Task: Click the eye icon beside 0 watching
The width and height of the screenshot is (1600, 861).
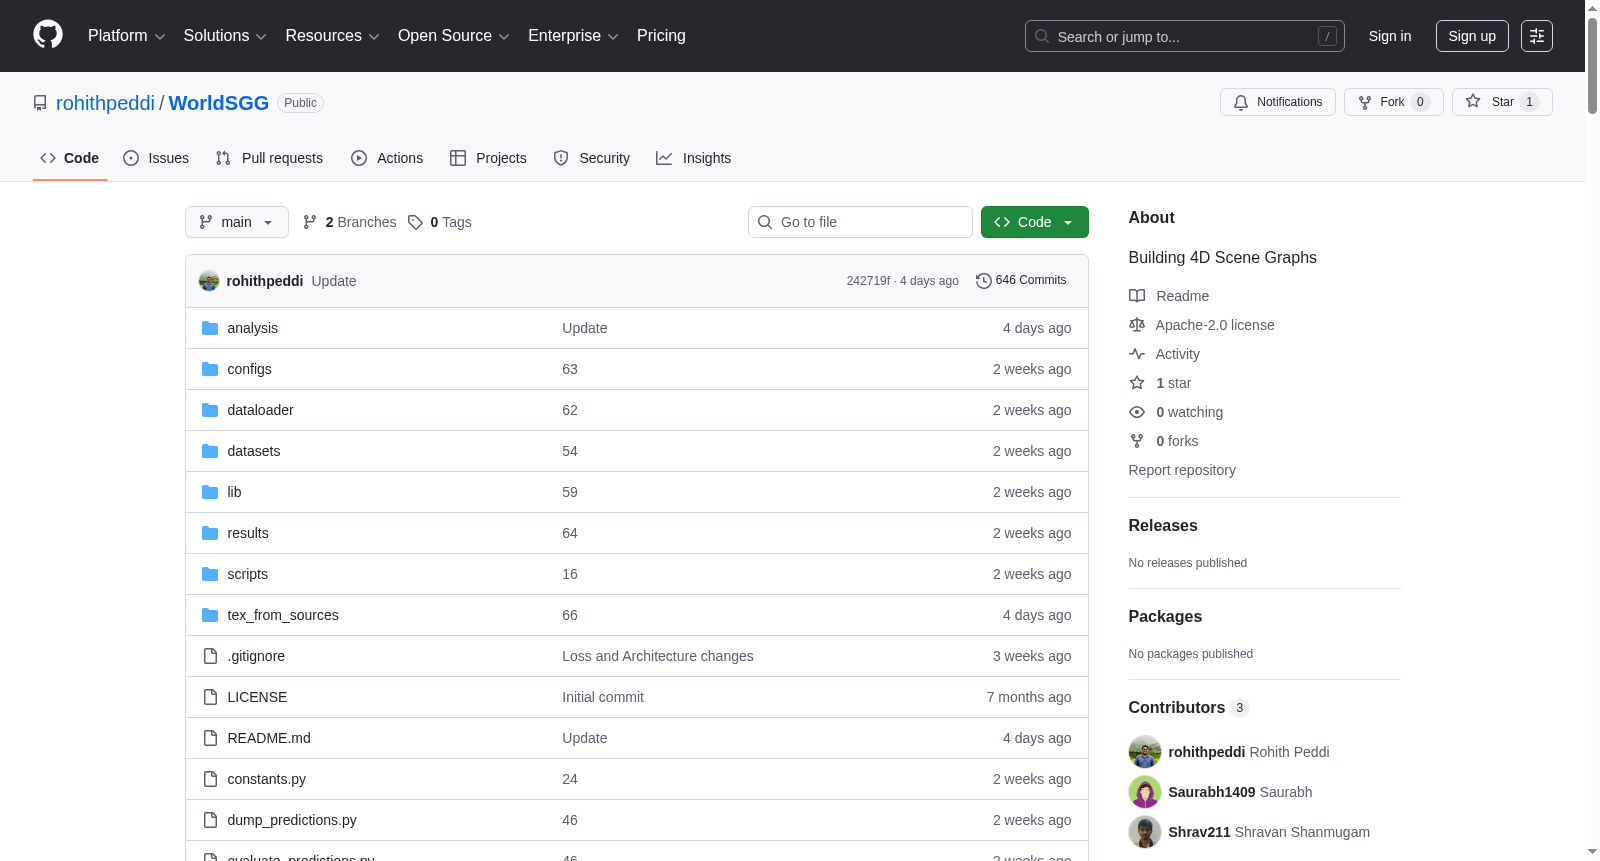Action: pos(1137,412)
